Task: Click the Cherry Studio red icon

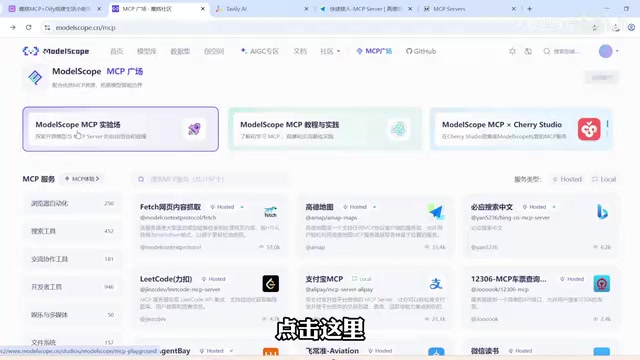Action: click(589, 129)
